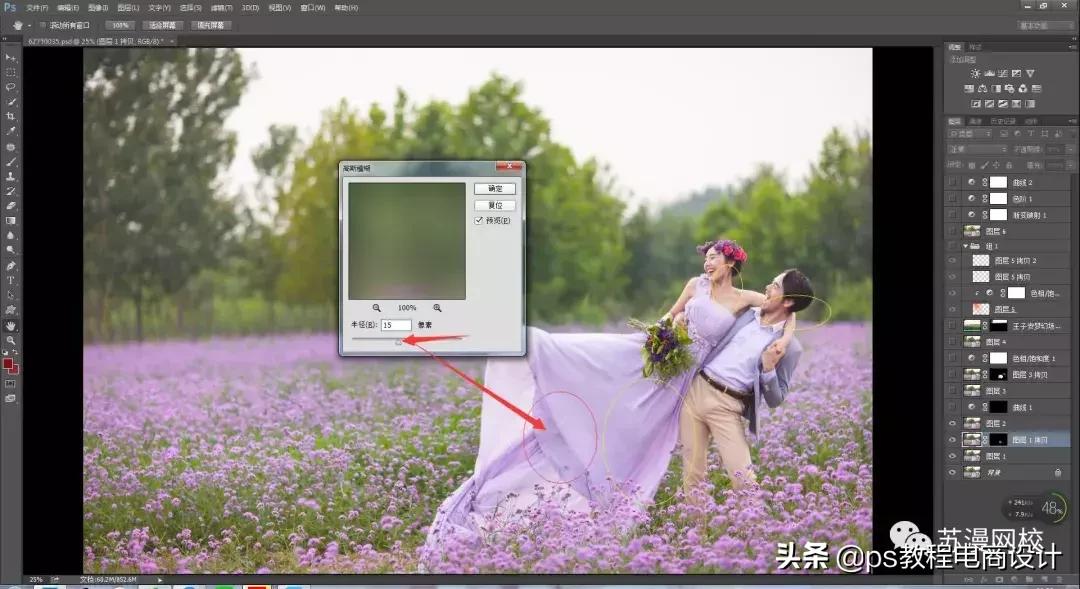Select the Move tool in the toolbar

point(11,57)
